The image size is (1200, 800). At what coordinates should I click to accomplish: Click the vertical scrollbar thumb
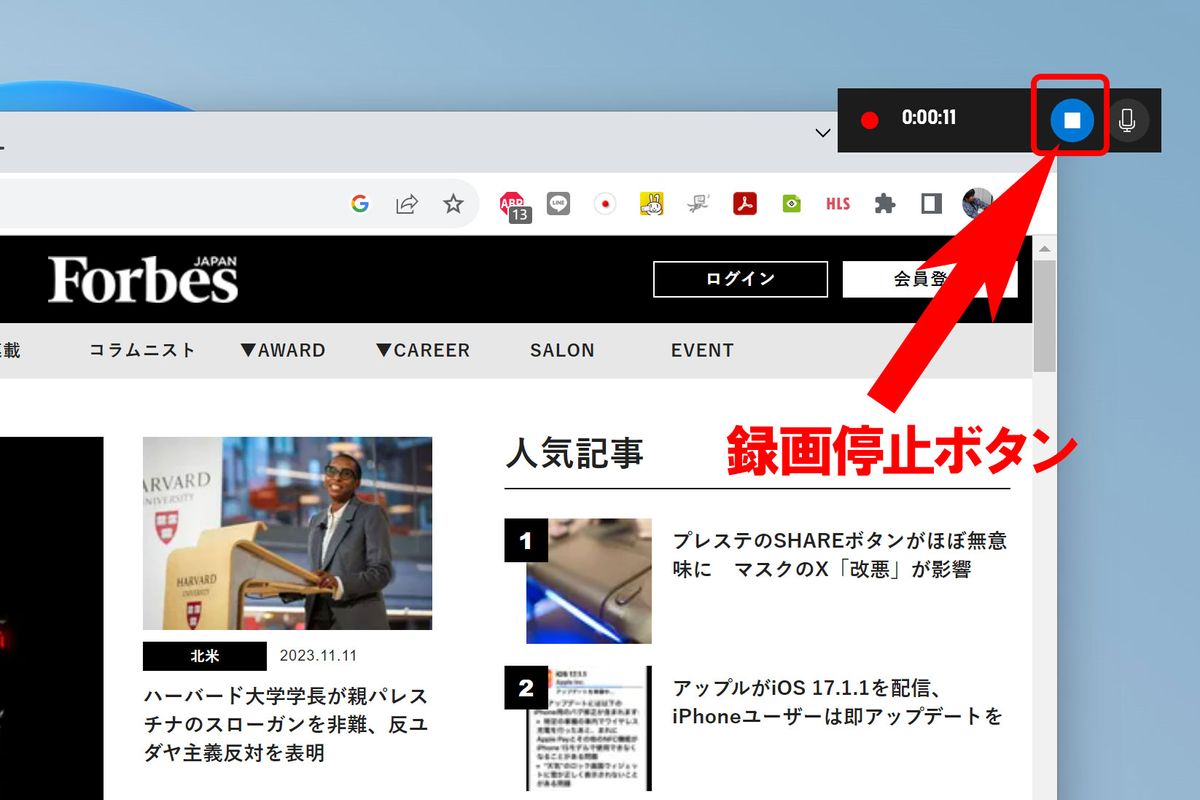(x=1045, y=316)
